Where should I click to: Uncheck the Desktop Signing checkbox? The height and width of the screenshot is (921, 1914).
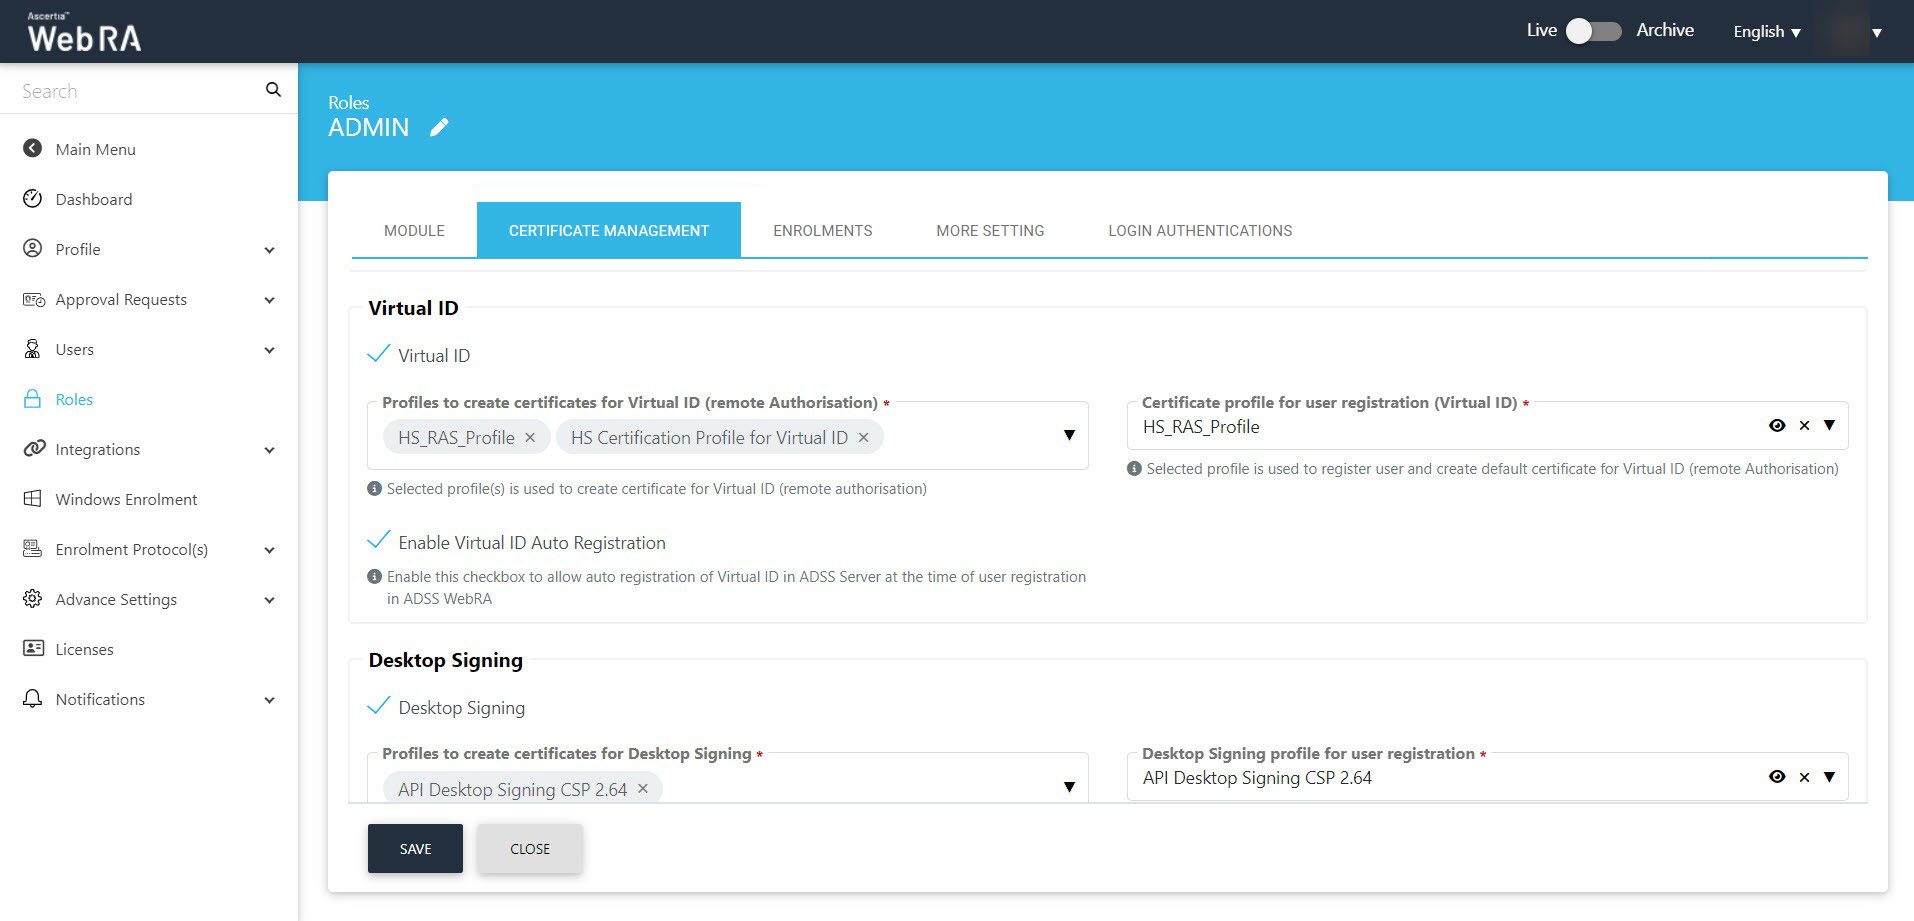coord(379,707)
